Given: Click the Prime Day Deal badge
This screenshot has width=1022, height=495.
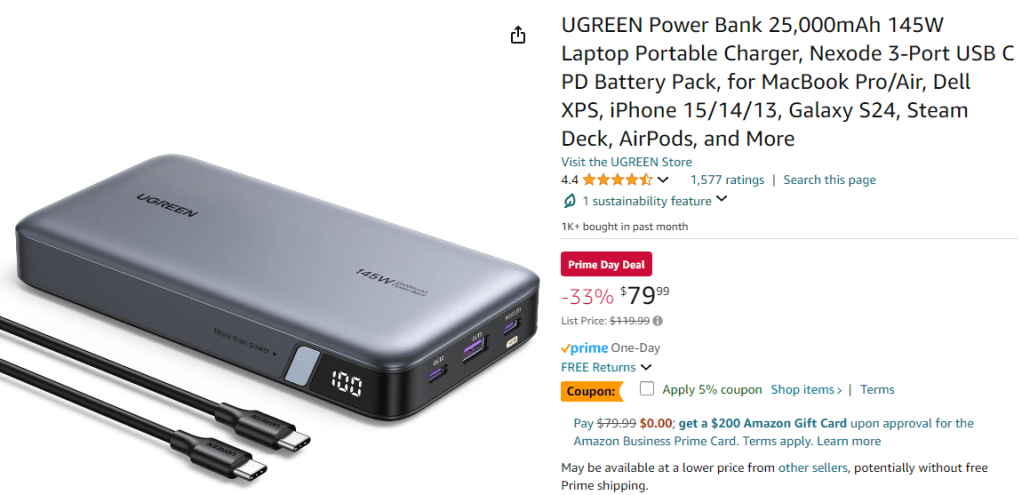Looking at the screenshot, I should [x=606, y=264].
